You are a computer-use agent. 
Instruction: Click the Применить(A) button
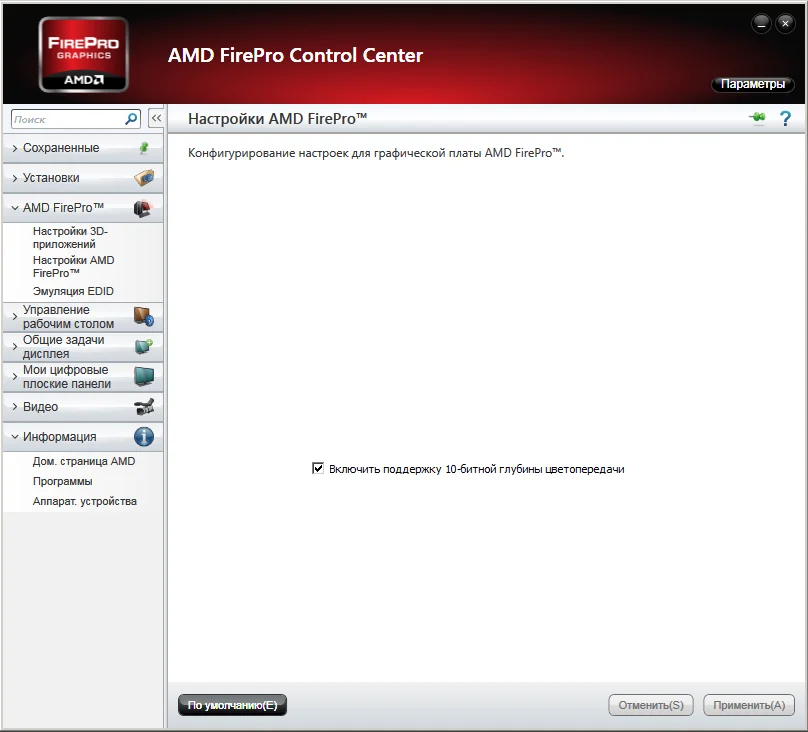point(749,705)
